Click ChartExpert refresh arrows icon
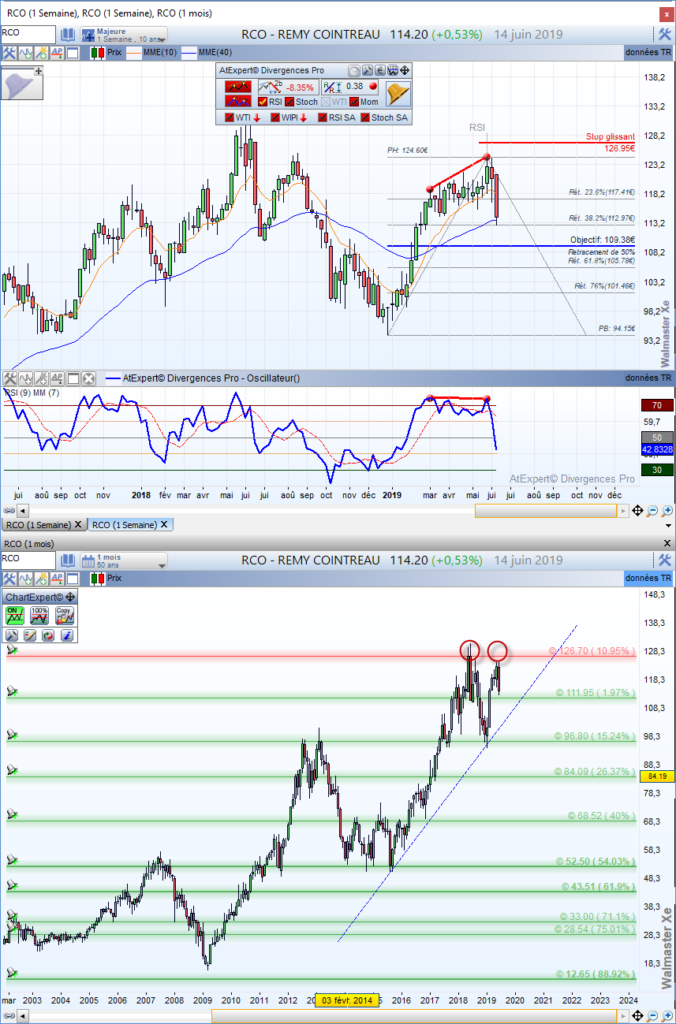Screen dimensions: 676x1024 pyautogui.click(x=48, y=635)
